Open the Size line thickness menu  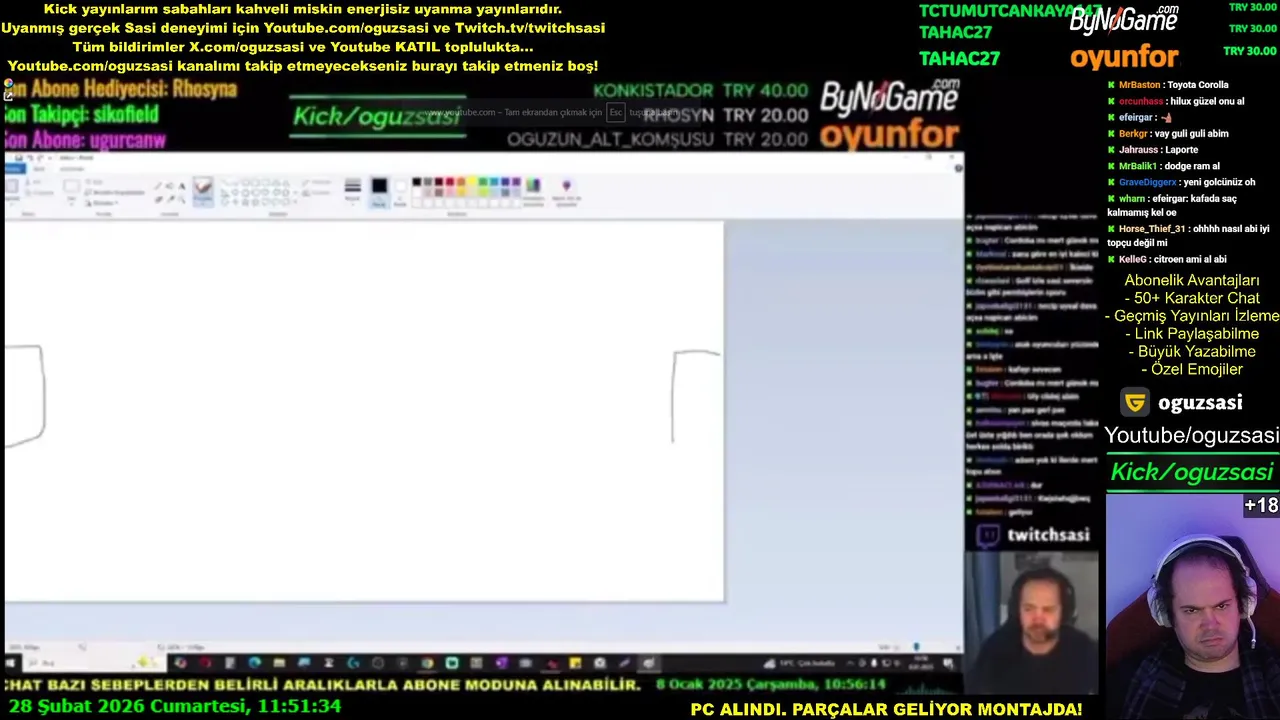coord(352,190)
